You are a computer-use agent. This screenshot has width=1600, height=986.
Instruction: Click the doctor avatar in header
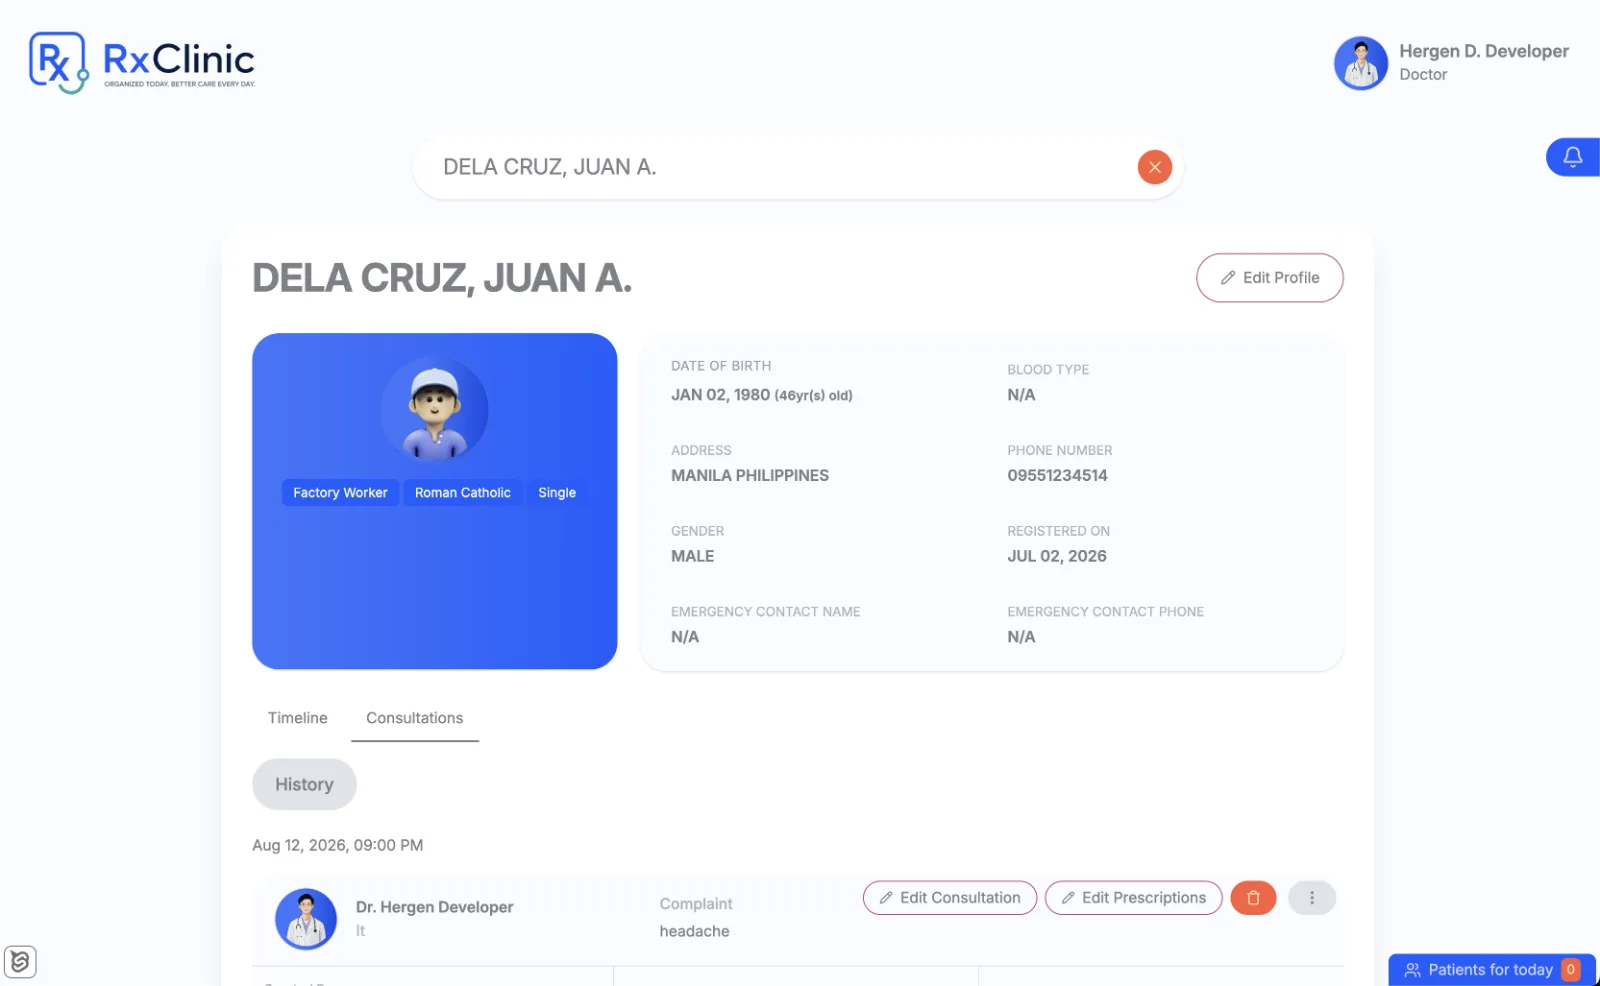(1360, 63)
